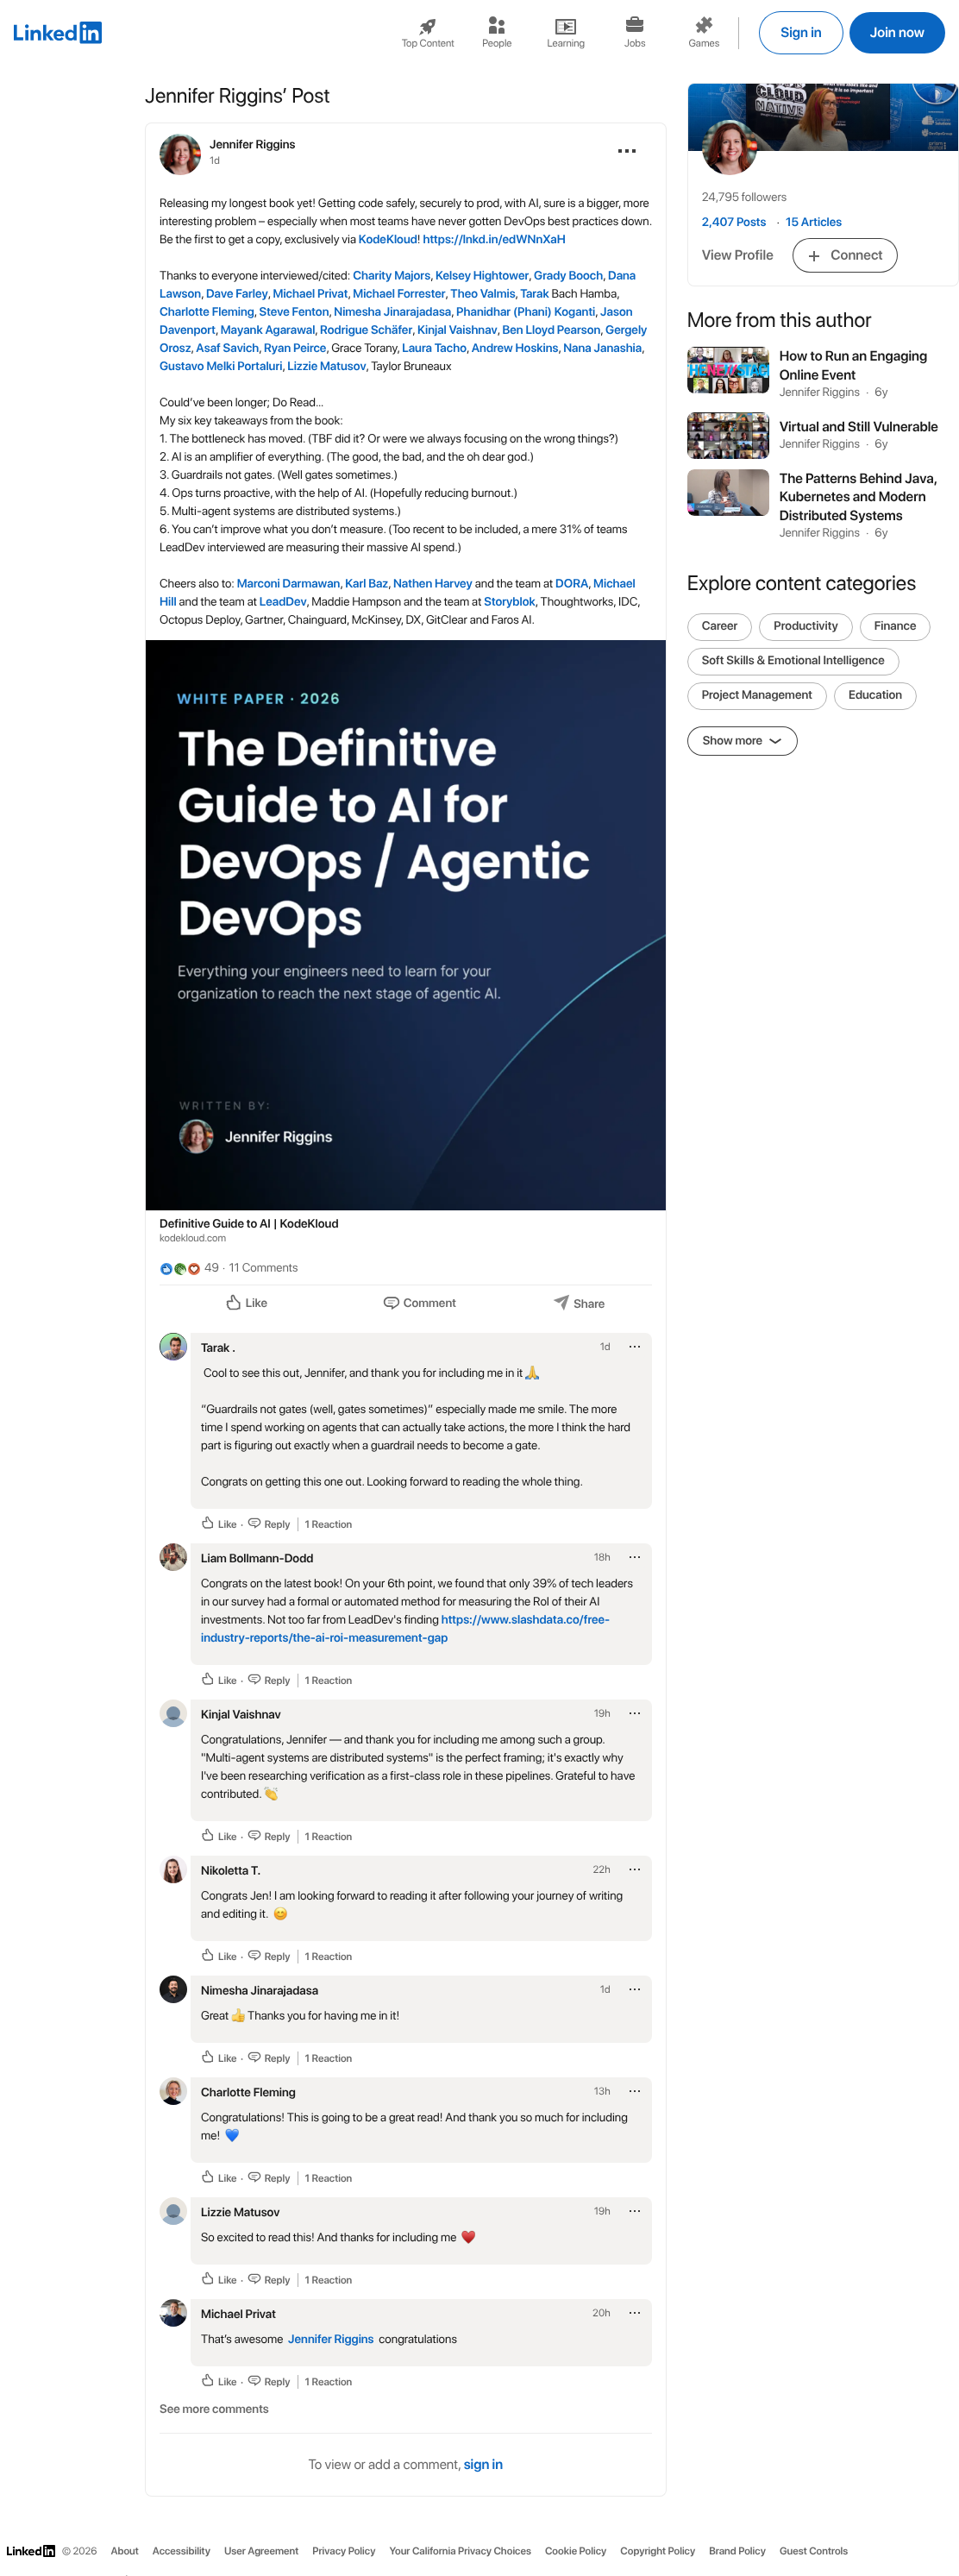959x2576 pixels.
Task: Open the KodeKloud lnkd.in link
Action: [494, 239]
